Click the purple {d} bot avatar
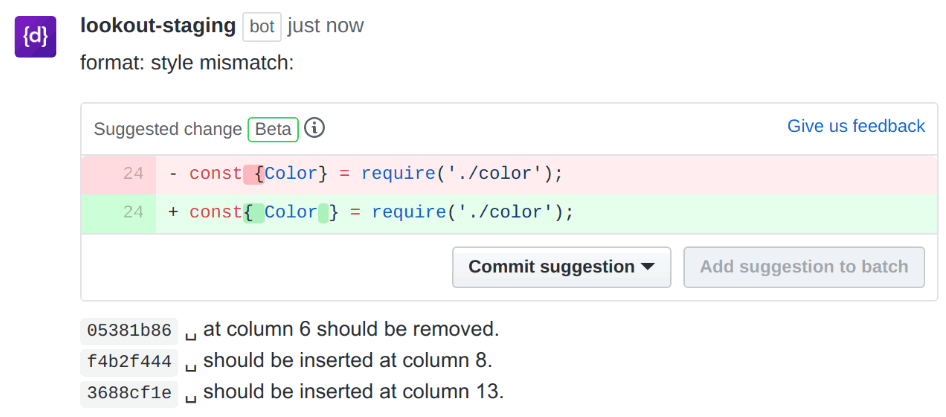This screenshot has width=946, height=417. point(36,37)
